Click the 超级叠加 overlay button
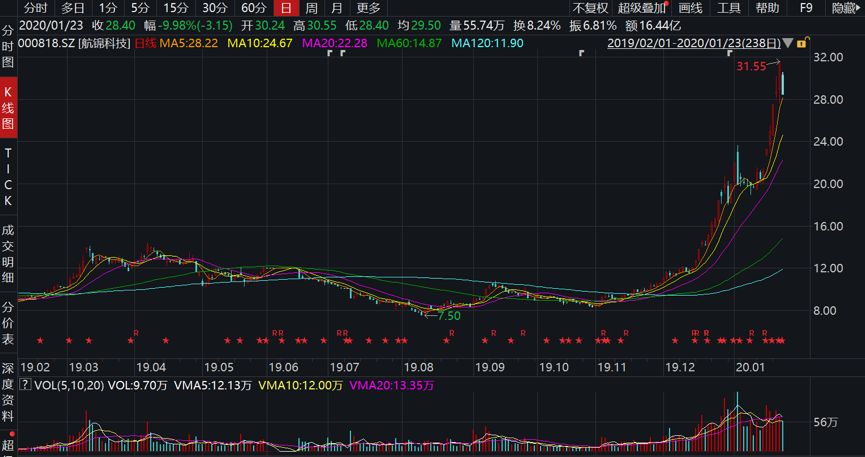The width and height of the screenshot is (865, 457). tap(642, 8)
